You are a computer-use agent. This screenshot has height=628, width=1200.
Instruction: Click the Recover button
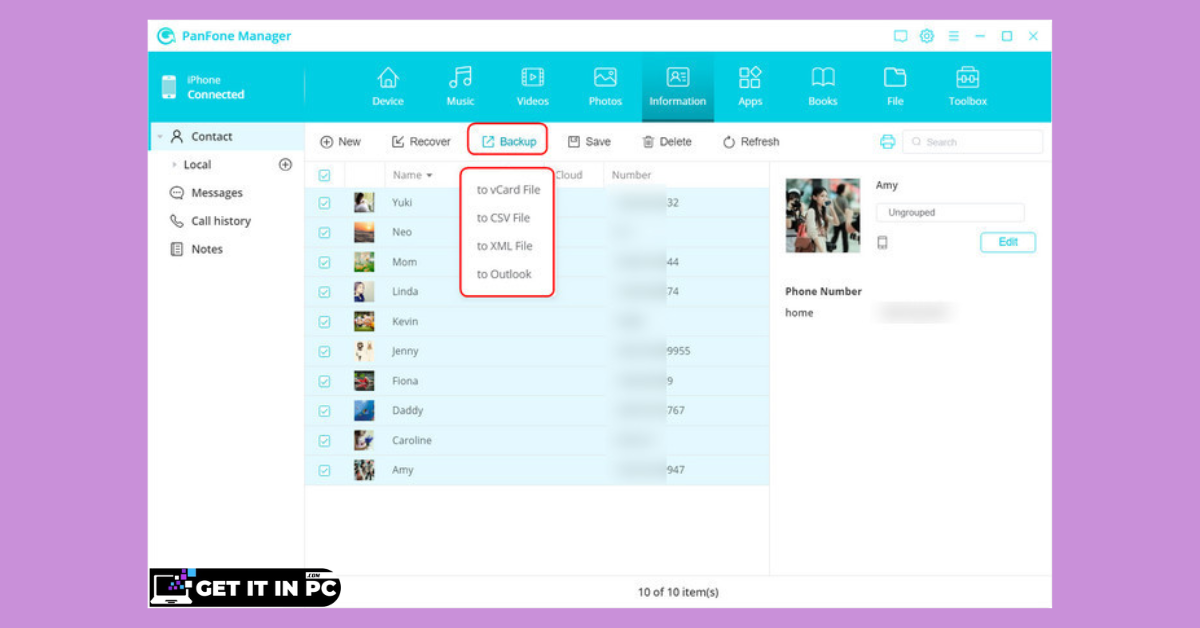(x=421, y=142)
